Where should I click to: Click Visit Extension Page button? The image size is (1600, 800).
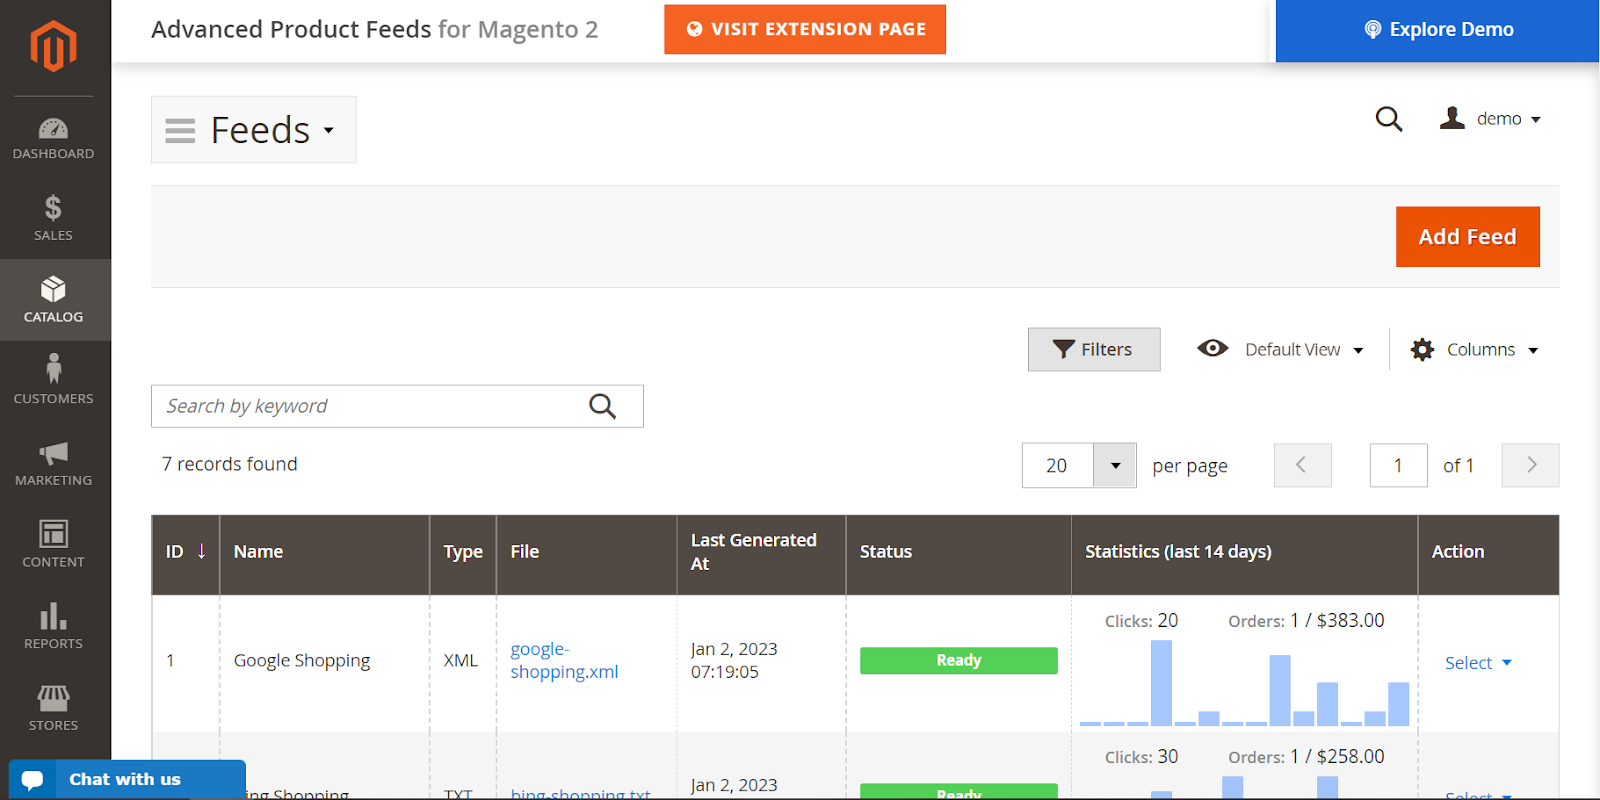805,29
